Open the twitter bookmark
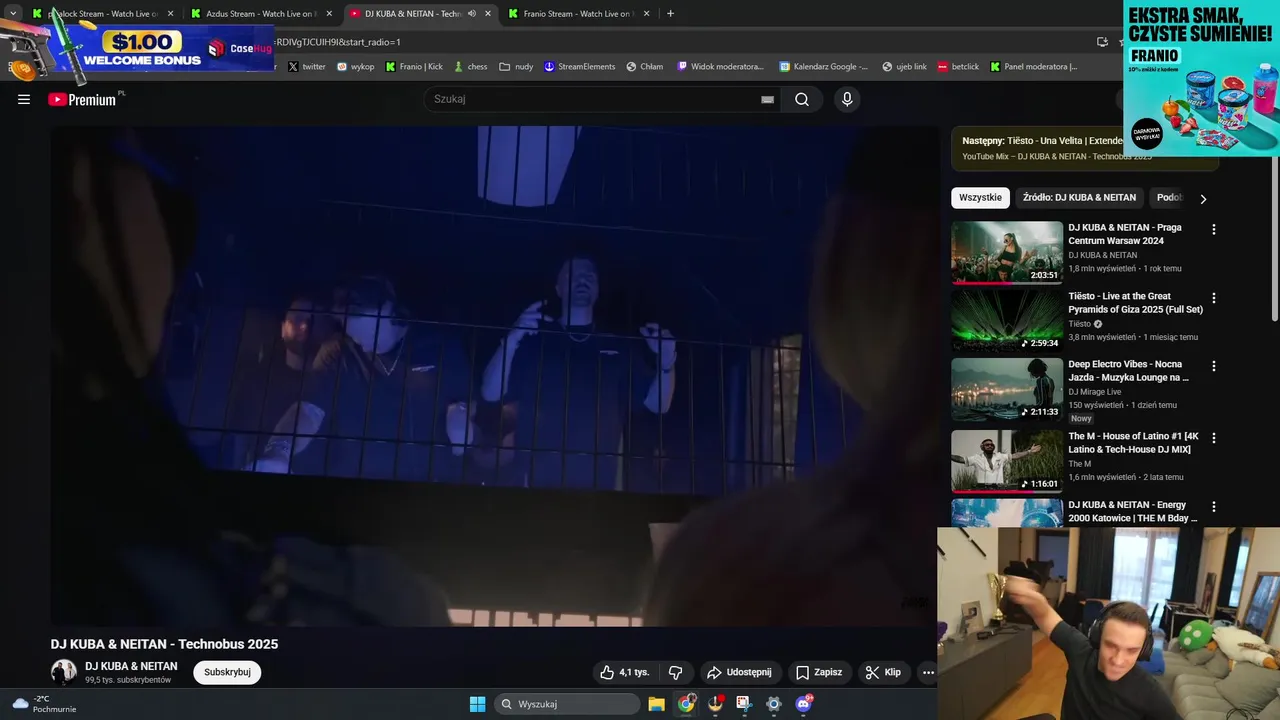The width and height of the screenshot is (1280, 720). 307,67
